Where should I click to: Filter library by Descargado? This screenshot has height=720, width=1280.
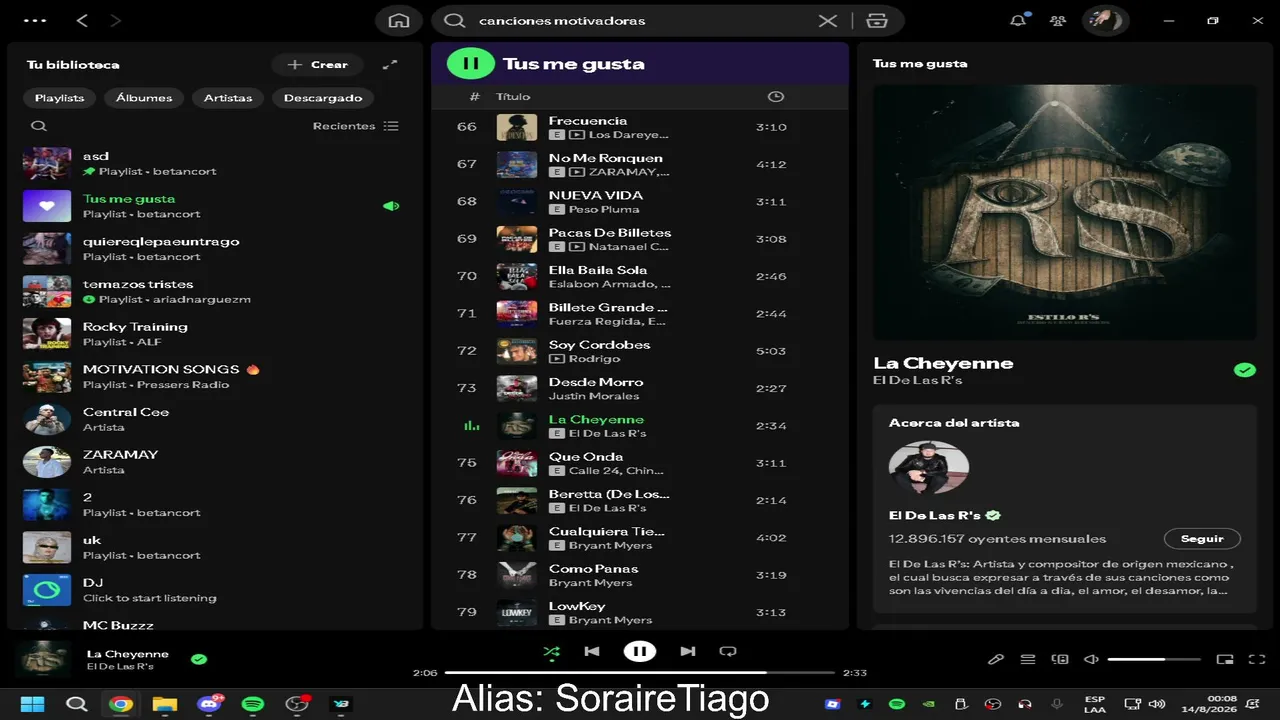coord(323,98)
